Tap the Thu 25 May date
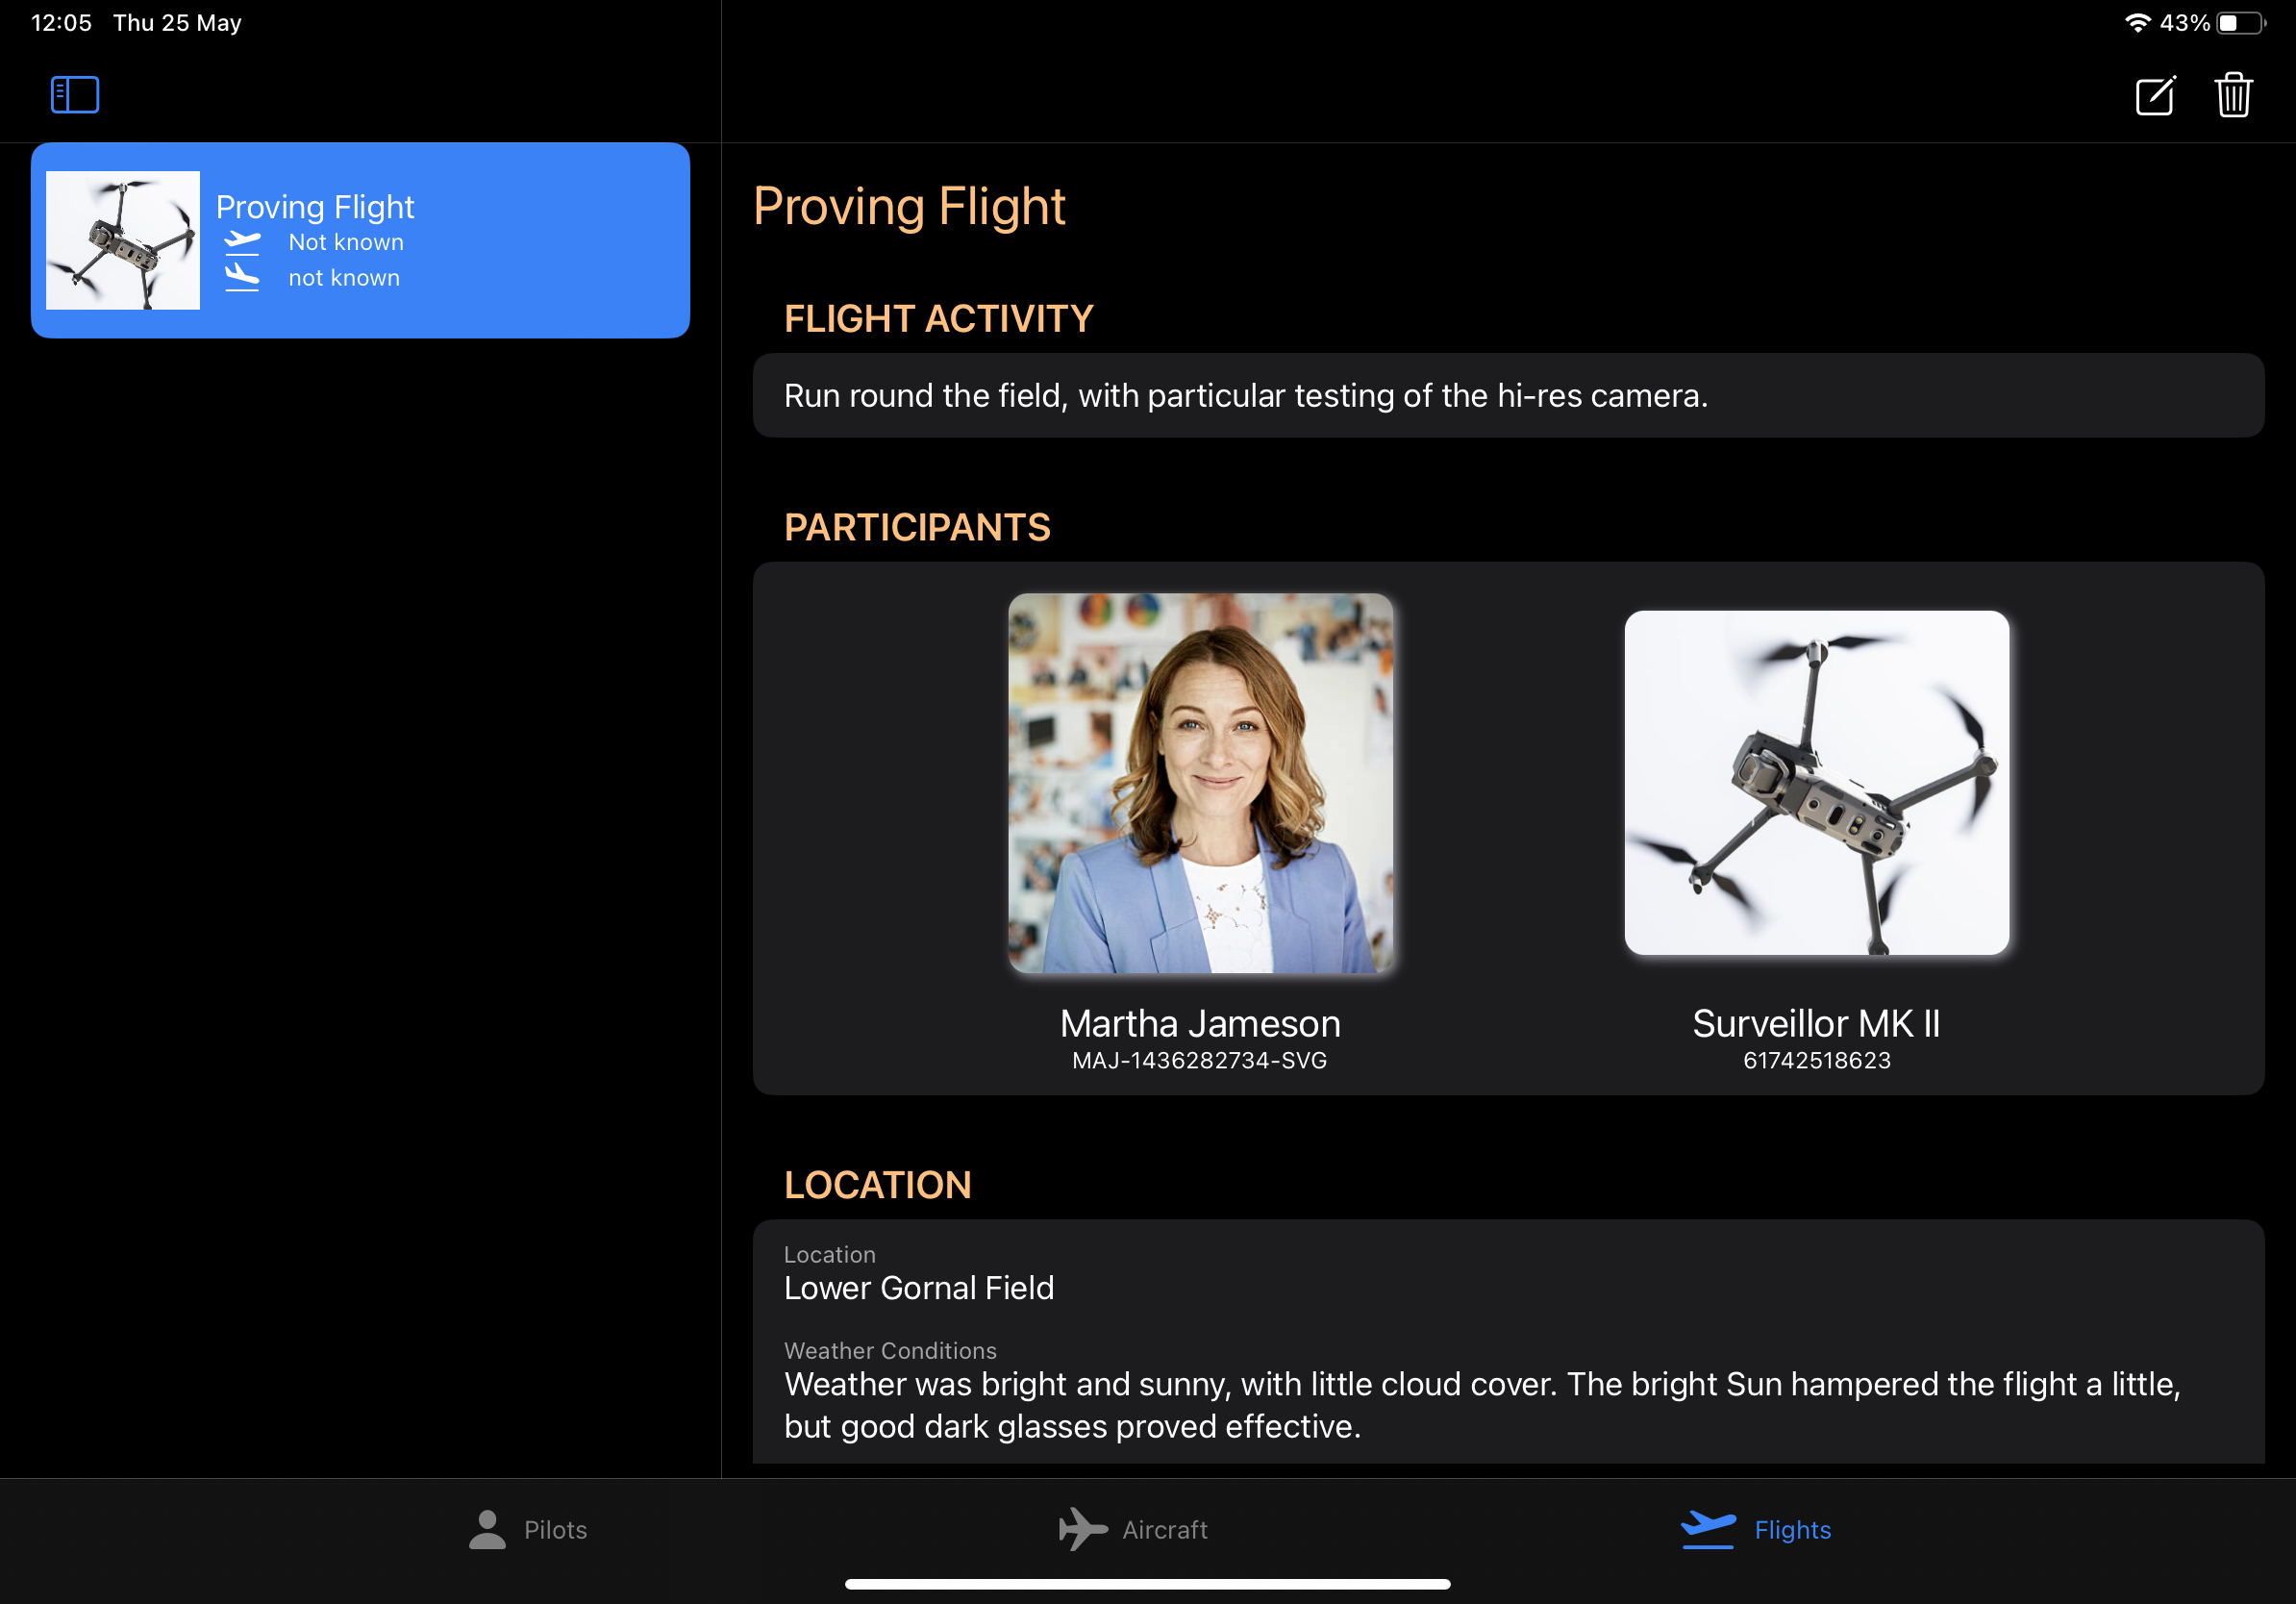This screenshot has width=2296, height=1604. [177, 23]
